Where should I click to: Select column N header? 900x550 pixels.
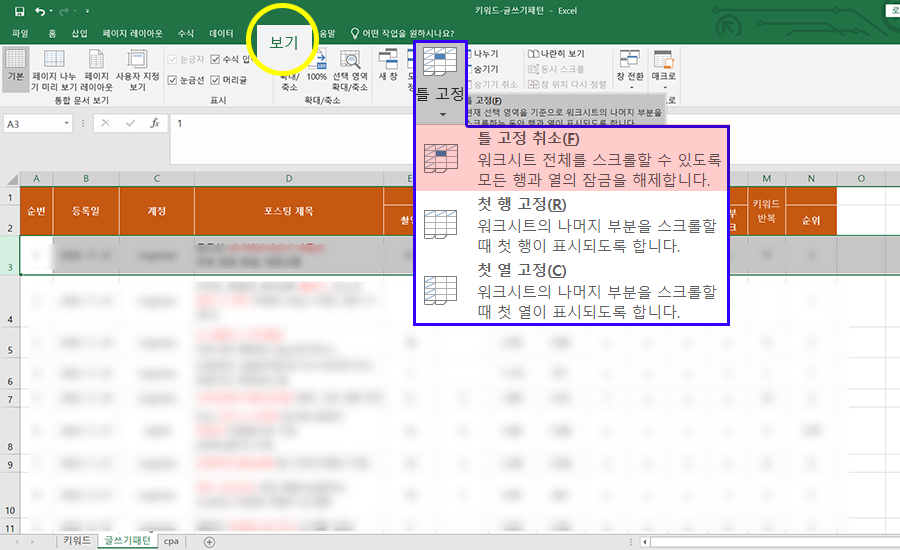pyautogui.click(x=811, y=179)
